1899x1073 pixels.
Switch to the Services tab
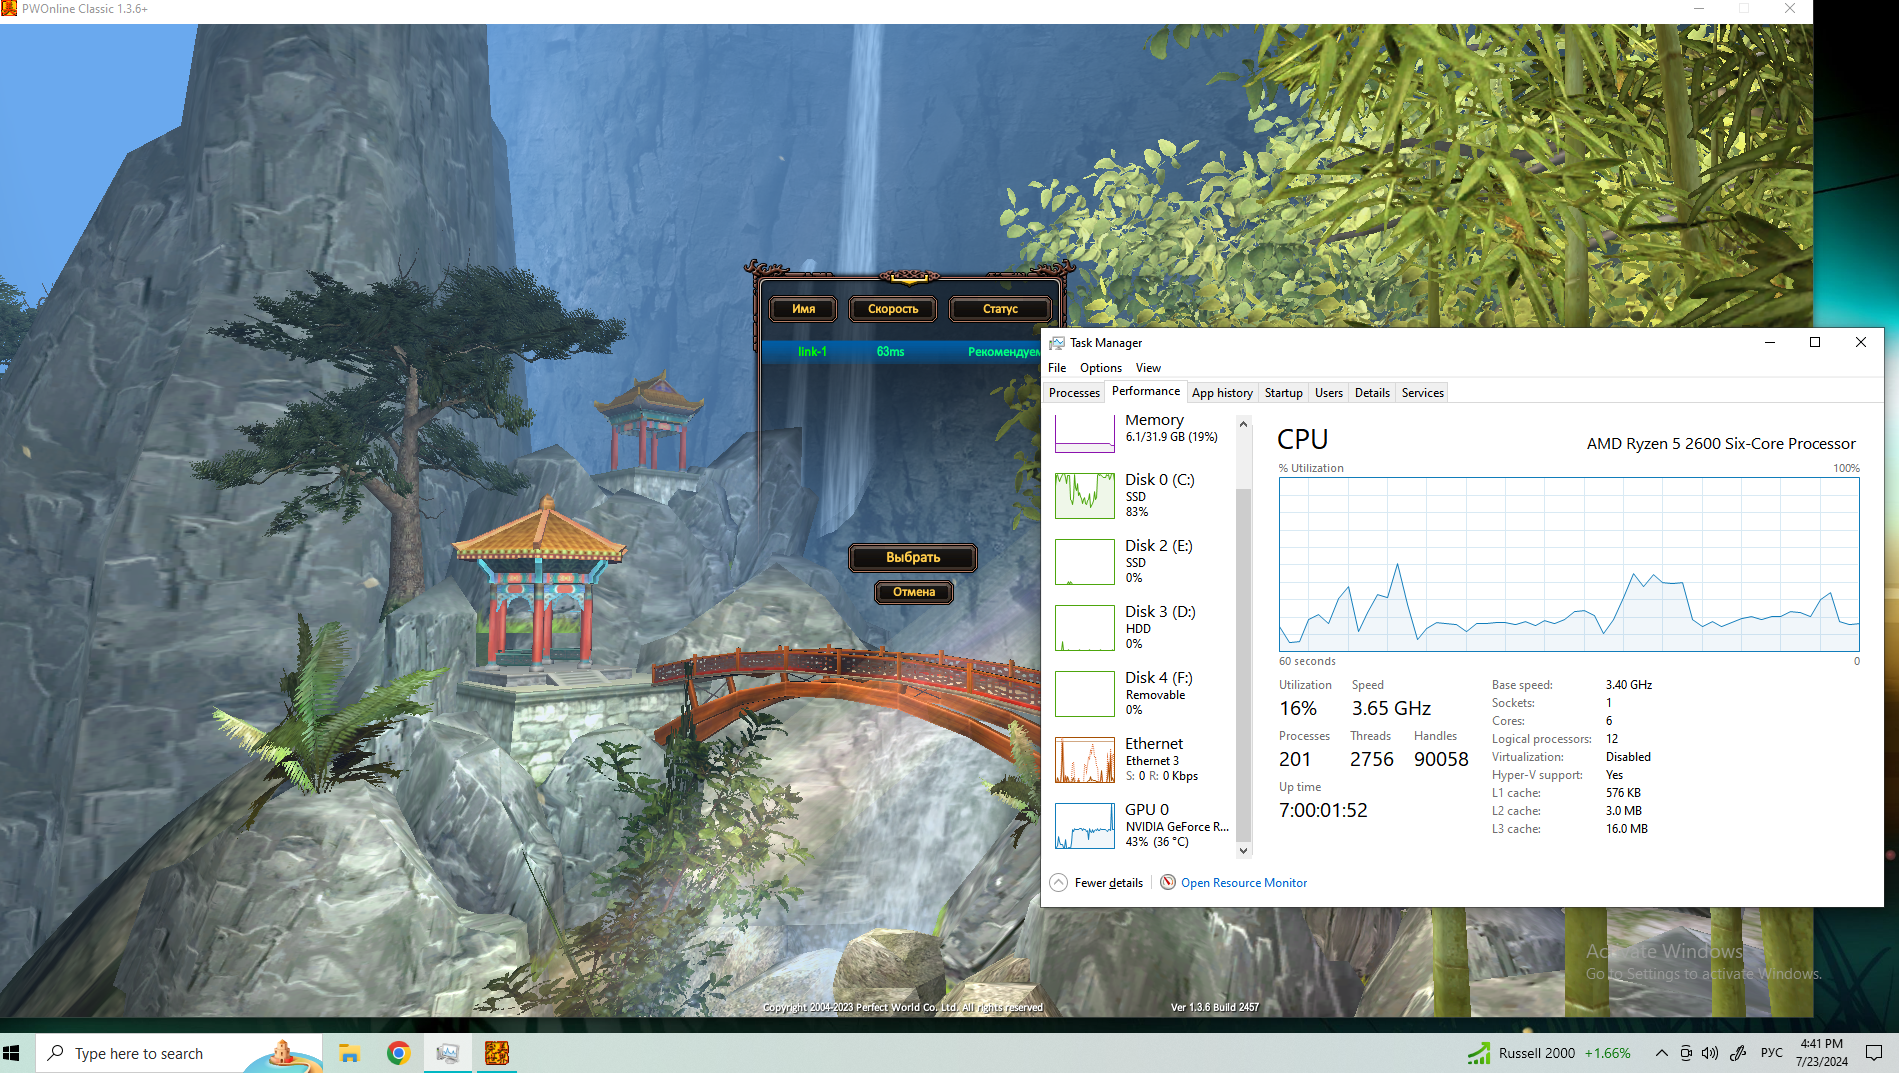[1422, 393]
